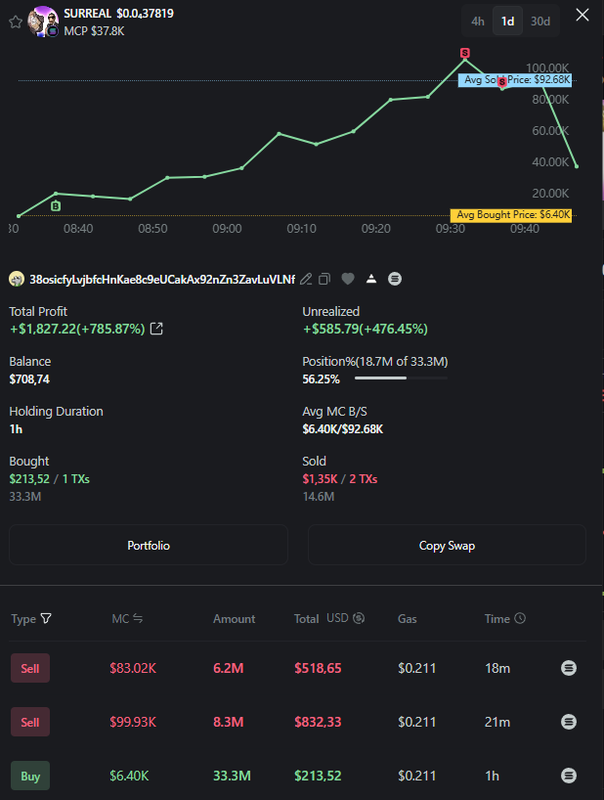Edit the wallet address nickname
The image size is (604, 800).
[307, 279]
